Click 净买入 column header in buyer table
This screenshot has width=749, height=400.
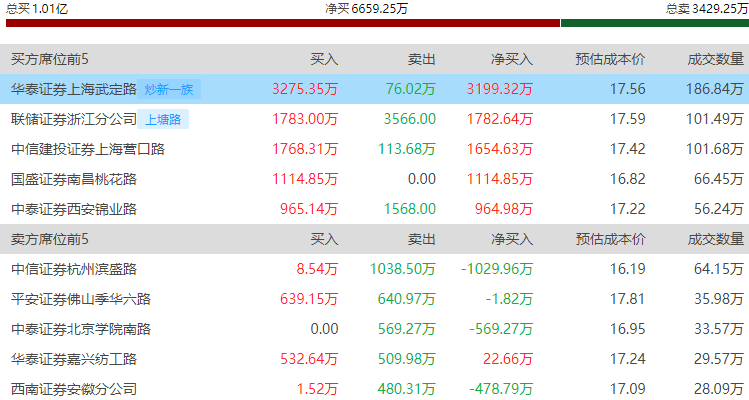(x=512, y=59)
